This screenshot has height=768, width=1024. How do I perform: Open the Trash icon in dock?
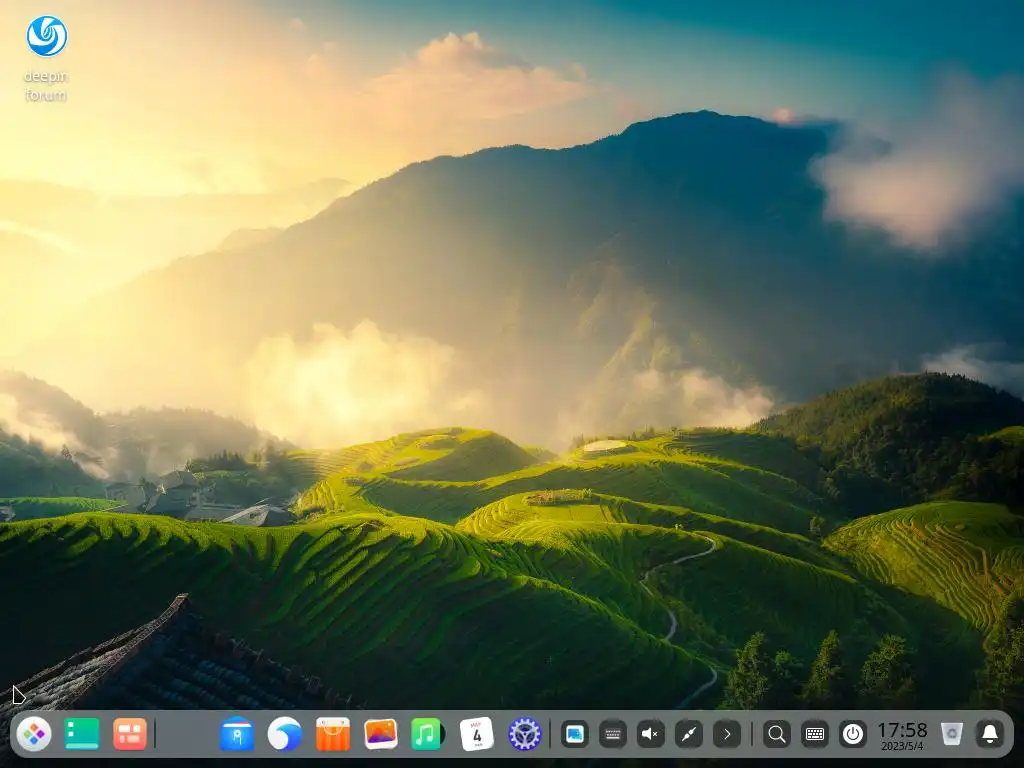point(952,734)
